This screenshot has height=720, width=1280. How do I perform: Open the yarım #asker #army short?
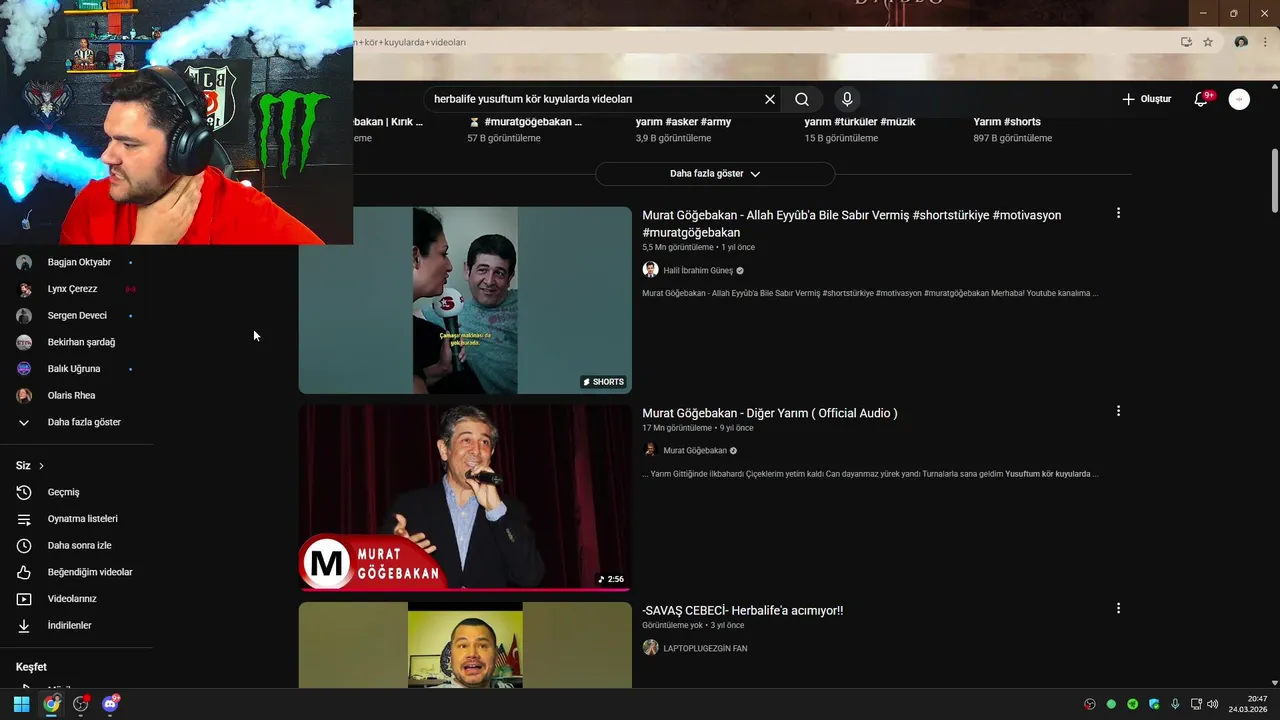tap(684, 122)
